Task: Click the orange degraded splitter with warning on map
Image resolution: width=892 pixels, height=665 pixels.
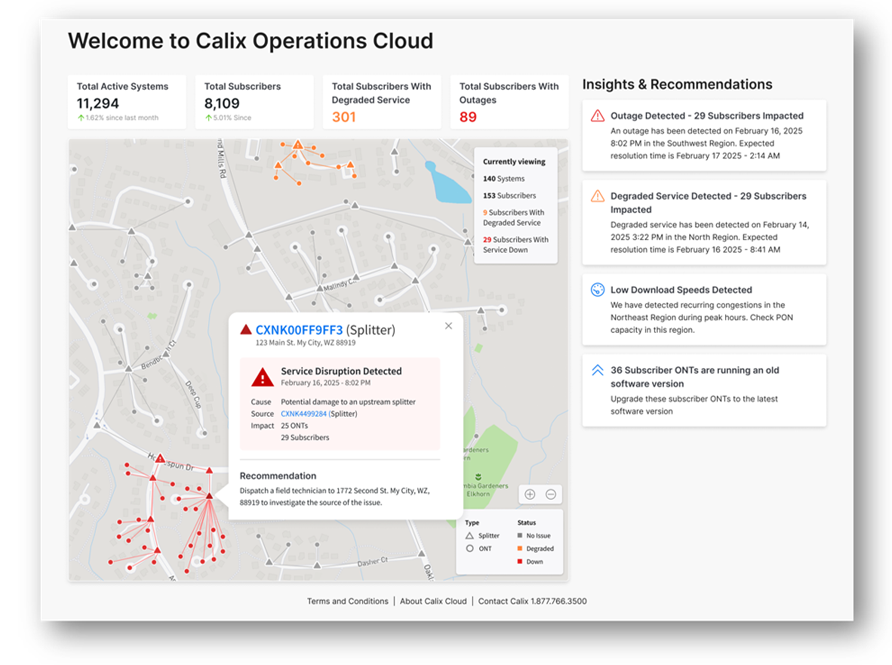Action: (x=298, y=144)
